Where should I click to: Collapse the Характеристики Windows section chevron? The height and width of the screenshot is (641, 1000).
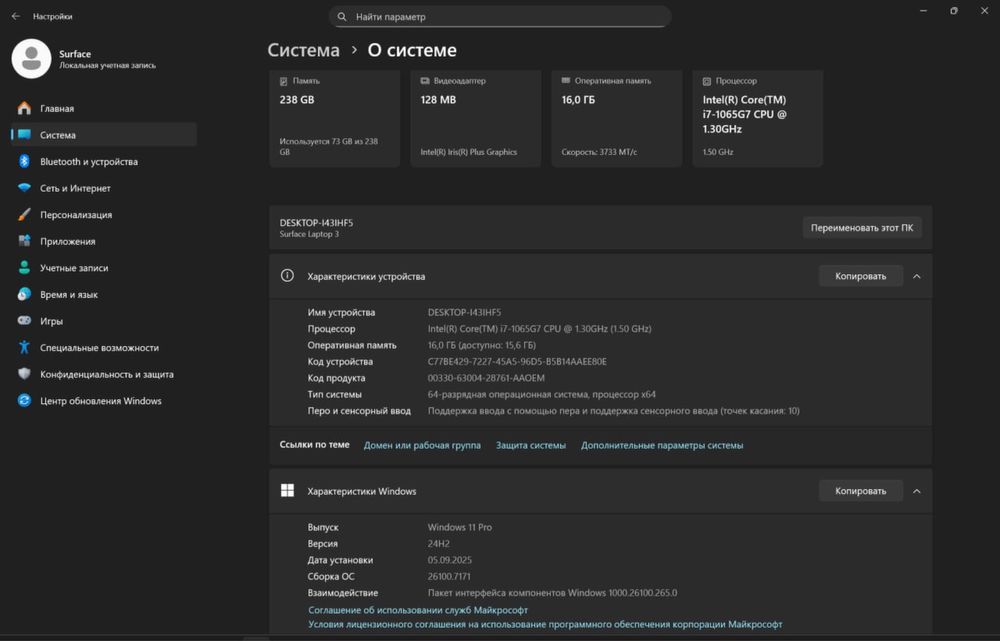[x=917, y=491]
